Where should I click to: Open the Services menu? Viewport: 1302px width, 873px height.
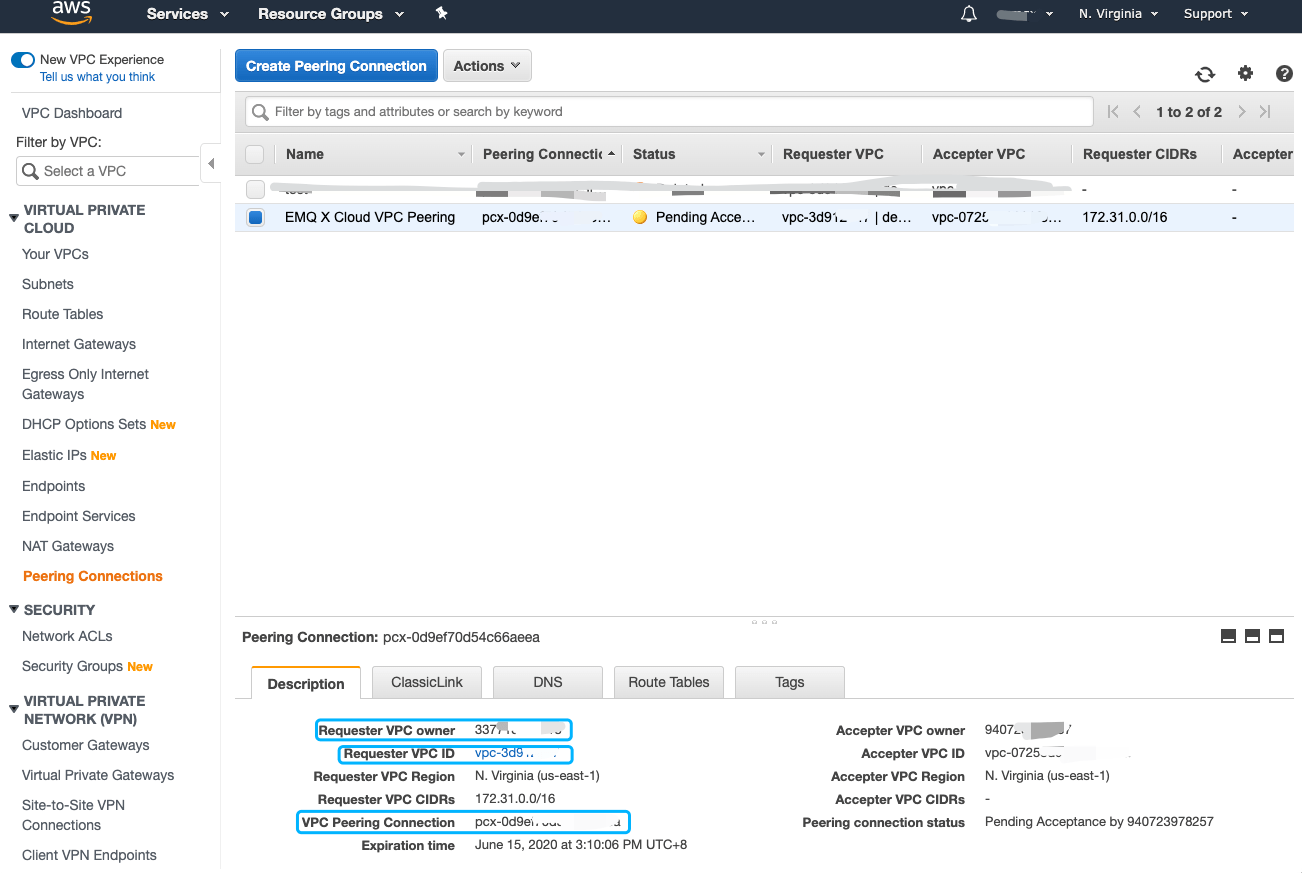178,14
